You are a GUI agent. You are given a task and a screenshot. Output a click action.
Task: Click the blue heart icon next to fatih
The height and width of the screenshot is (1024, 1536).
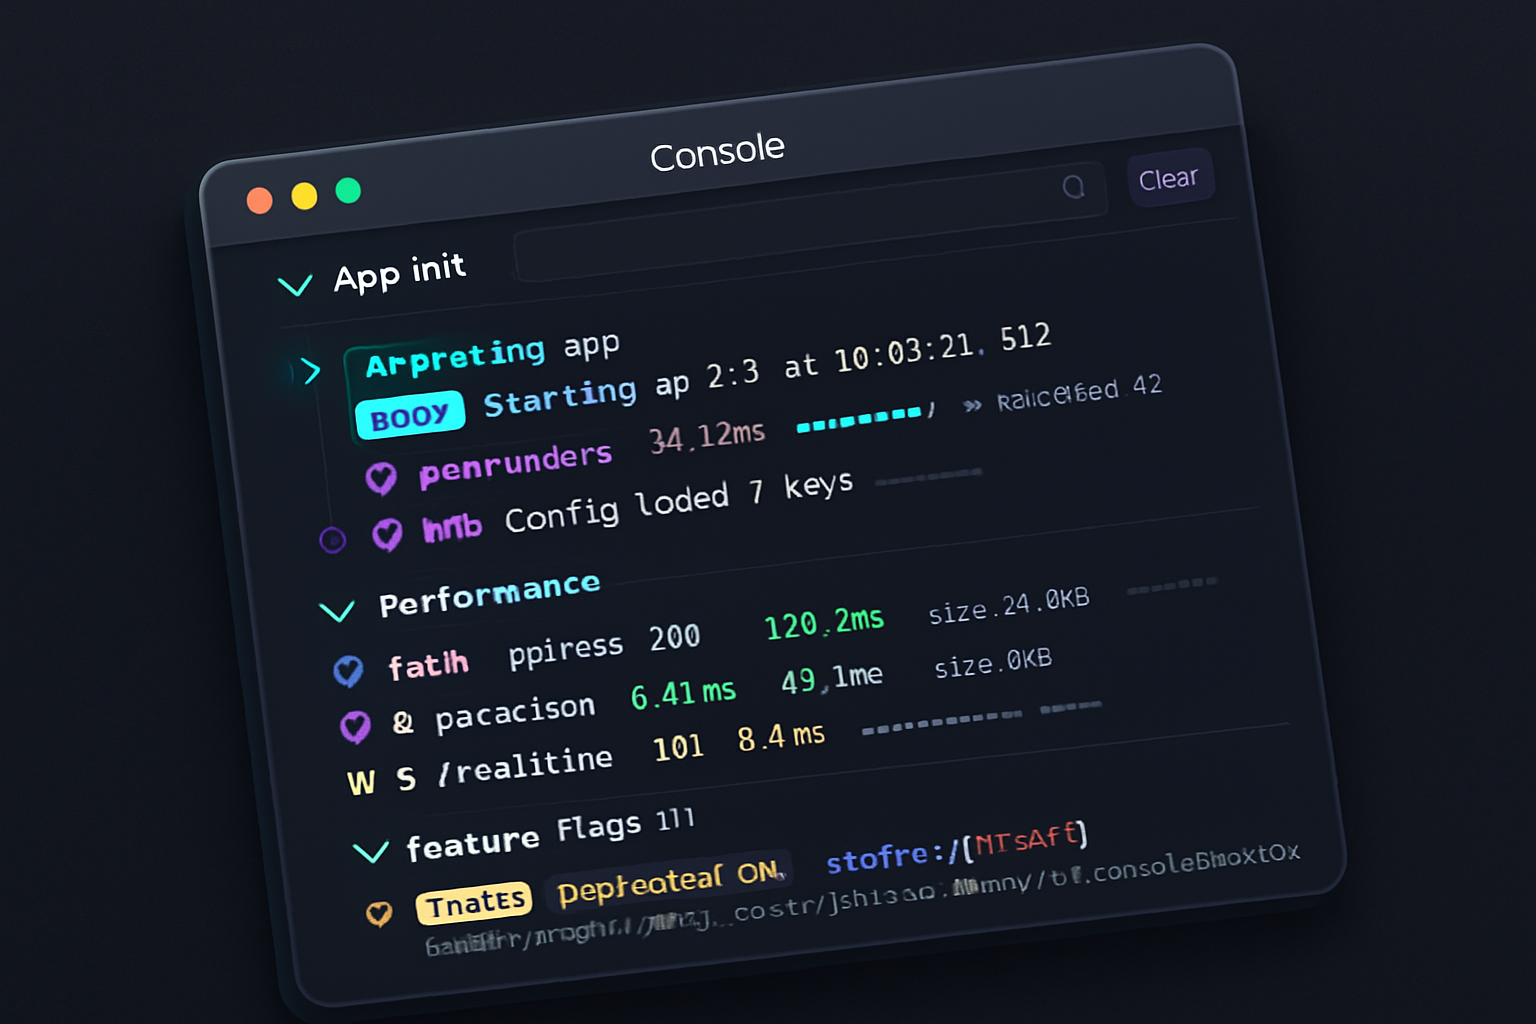pyautogui.click(x=348, y=668)
